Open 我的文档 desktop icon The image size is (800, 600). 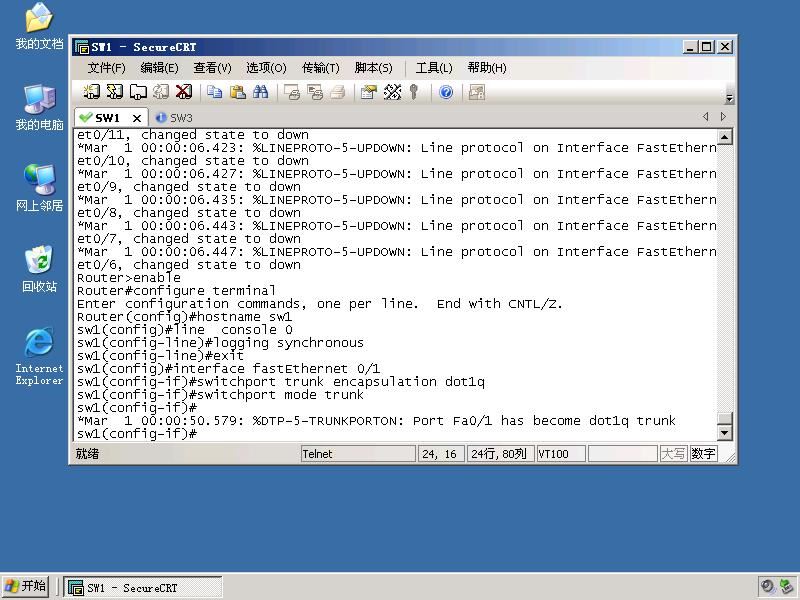(39, 27)
